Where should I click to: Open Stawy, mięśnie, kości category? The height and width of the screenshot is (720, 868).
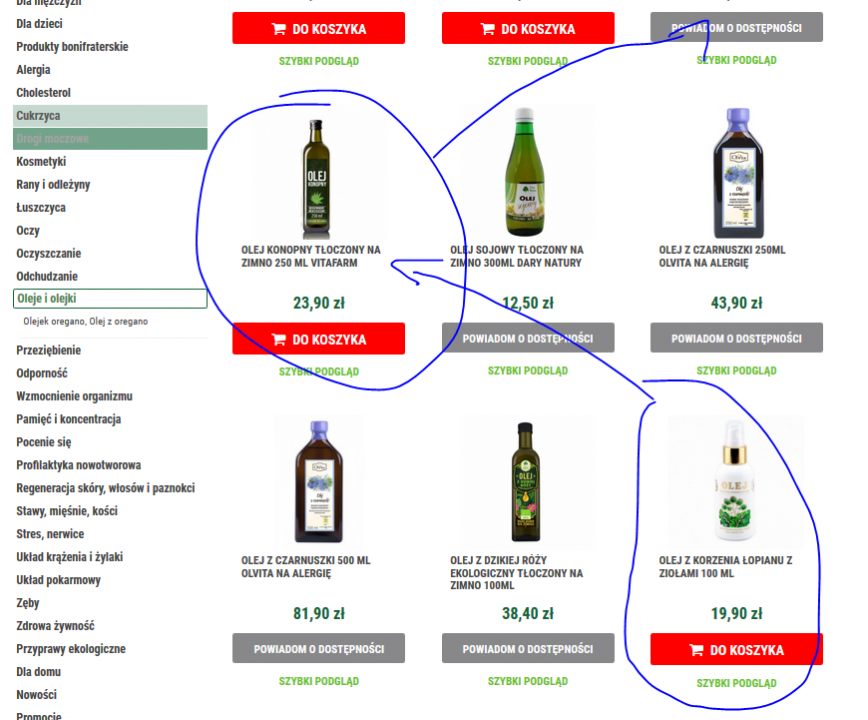pos(67,511)
